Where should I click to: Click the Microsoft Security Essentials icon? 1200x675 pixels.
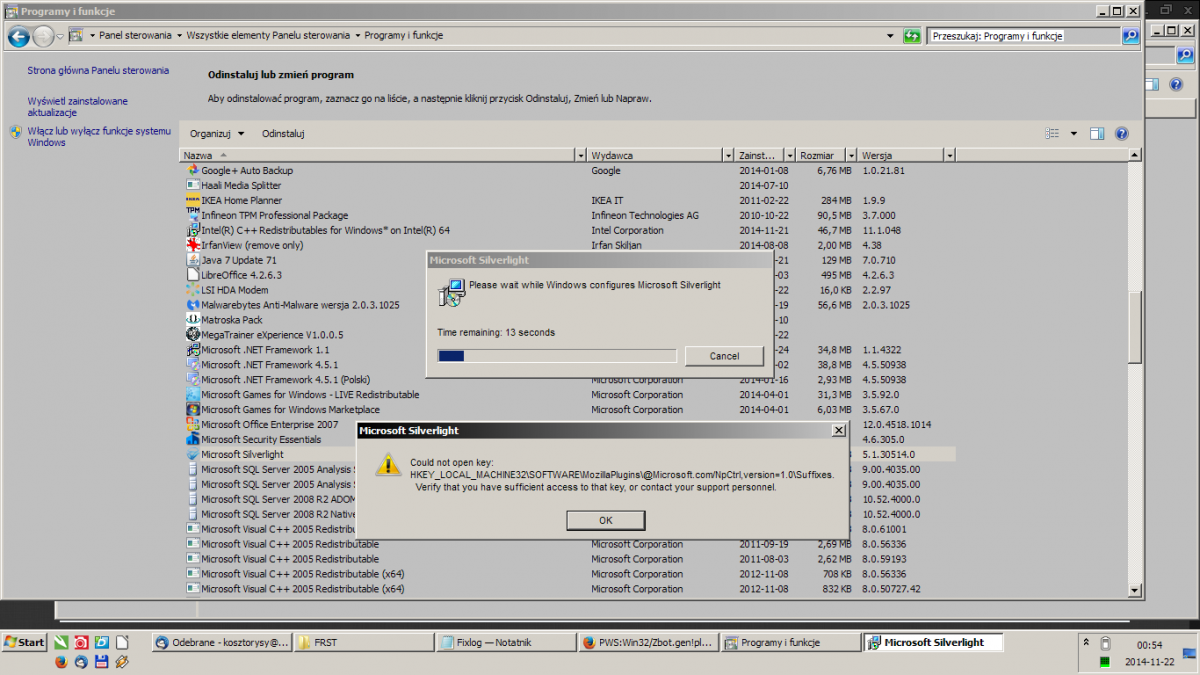click(x=193, y=439)
